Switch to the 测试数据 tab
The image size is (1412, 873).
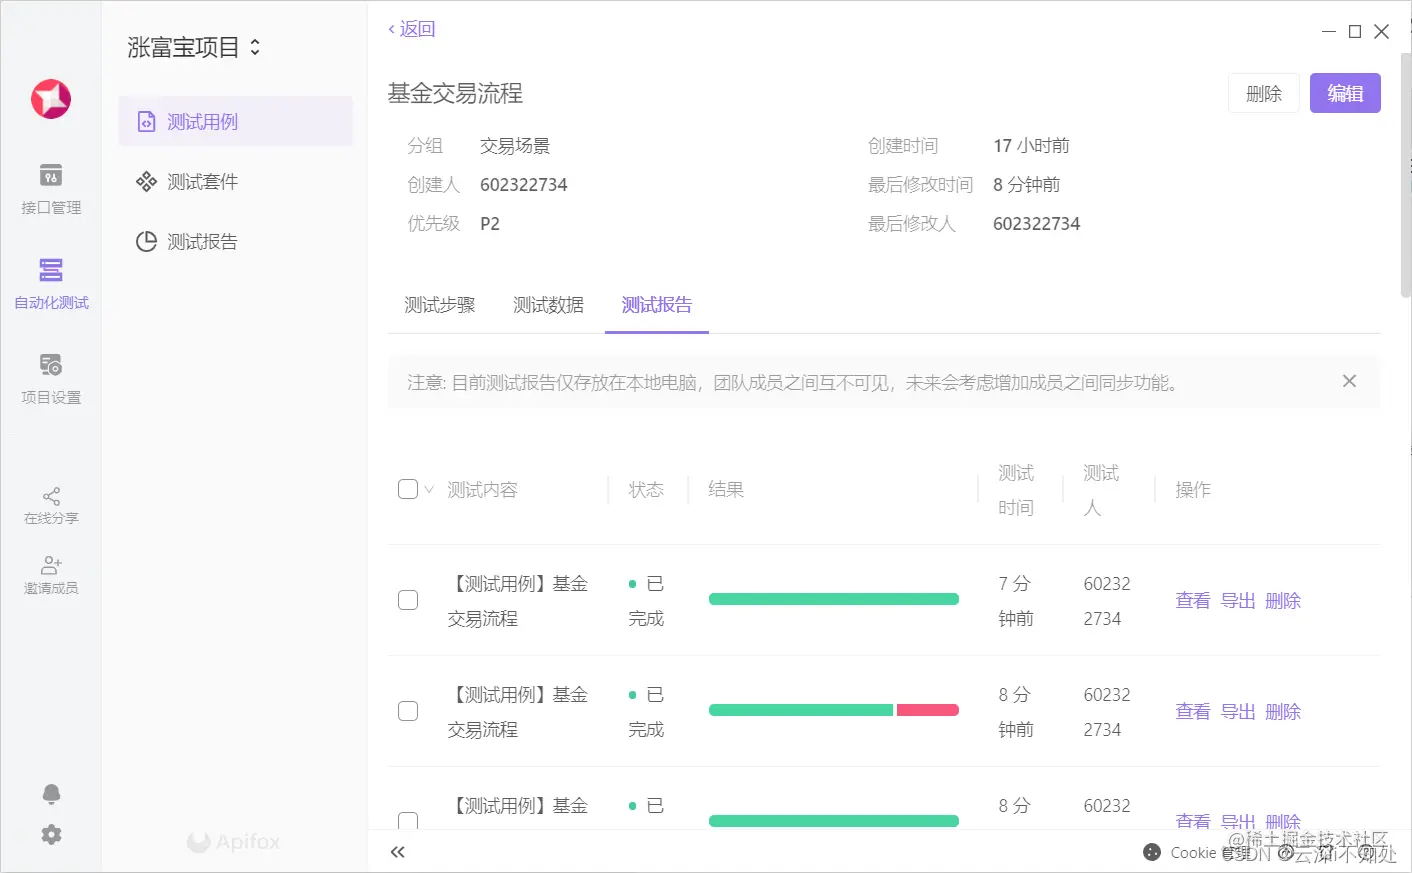tap(549, 305)
